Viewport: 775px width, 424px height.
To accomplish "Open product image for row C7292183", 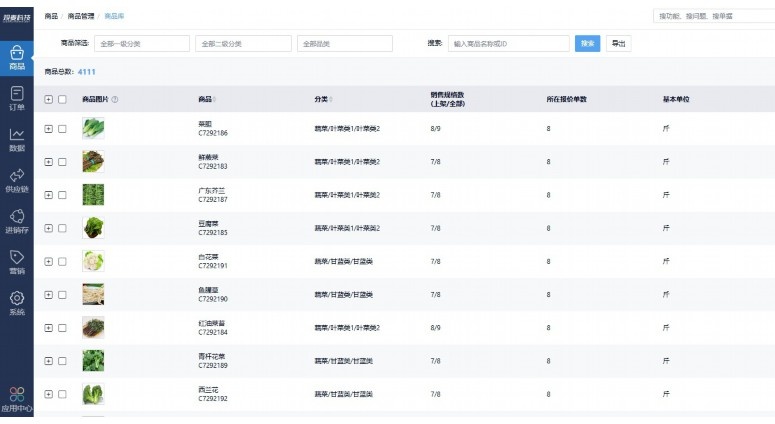I will (93, 162).
